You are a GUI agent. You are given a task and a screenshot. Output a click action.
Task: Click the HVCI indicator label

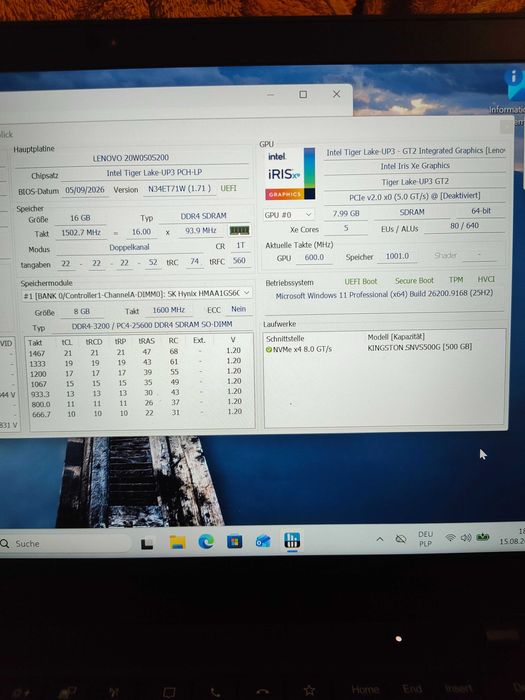pyautogui.click(x=486, y=279)
